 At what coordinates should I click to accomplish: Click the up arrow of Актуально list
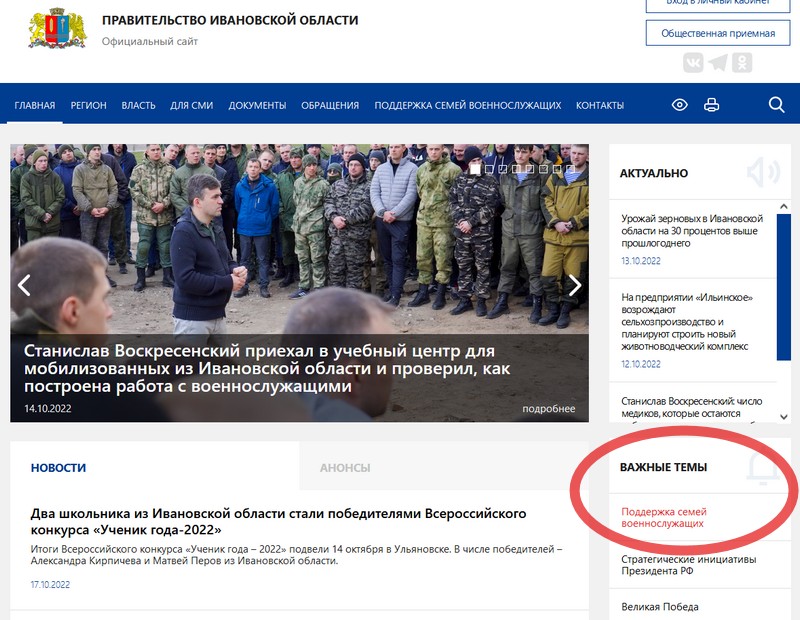tap(784, 206)
